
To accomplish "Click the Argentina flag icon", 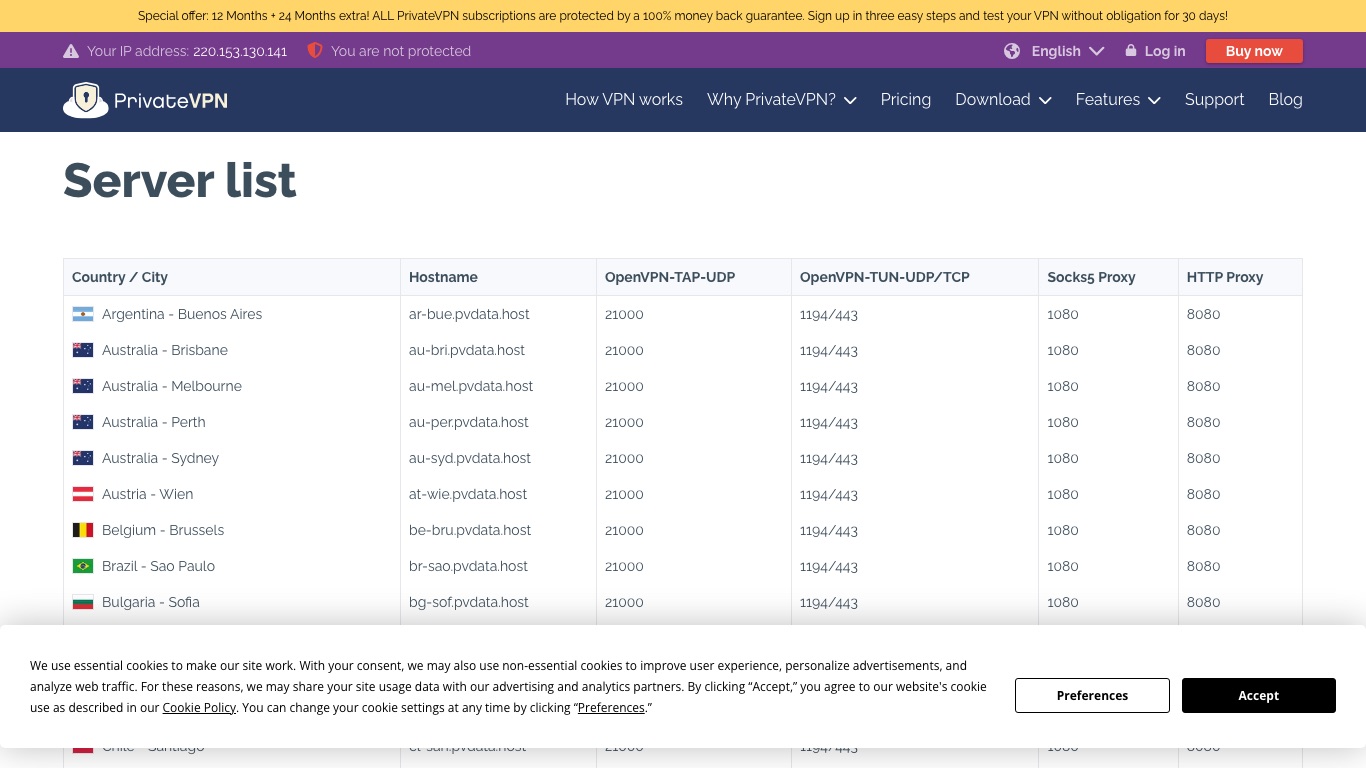I will coord(83,314).
